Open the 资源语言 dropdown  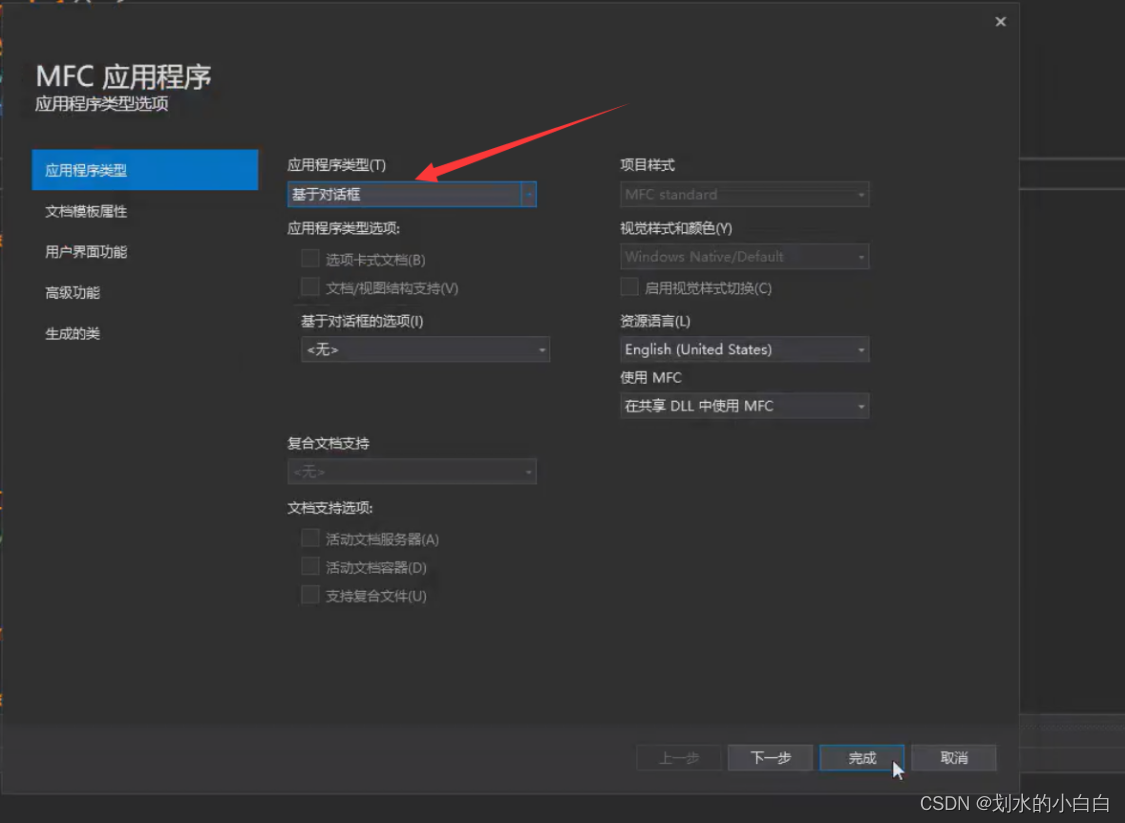point(744,349)
